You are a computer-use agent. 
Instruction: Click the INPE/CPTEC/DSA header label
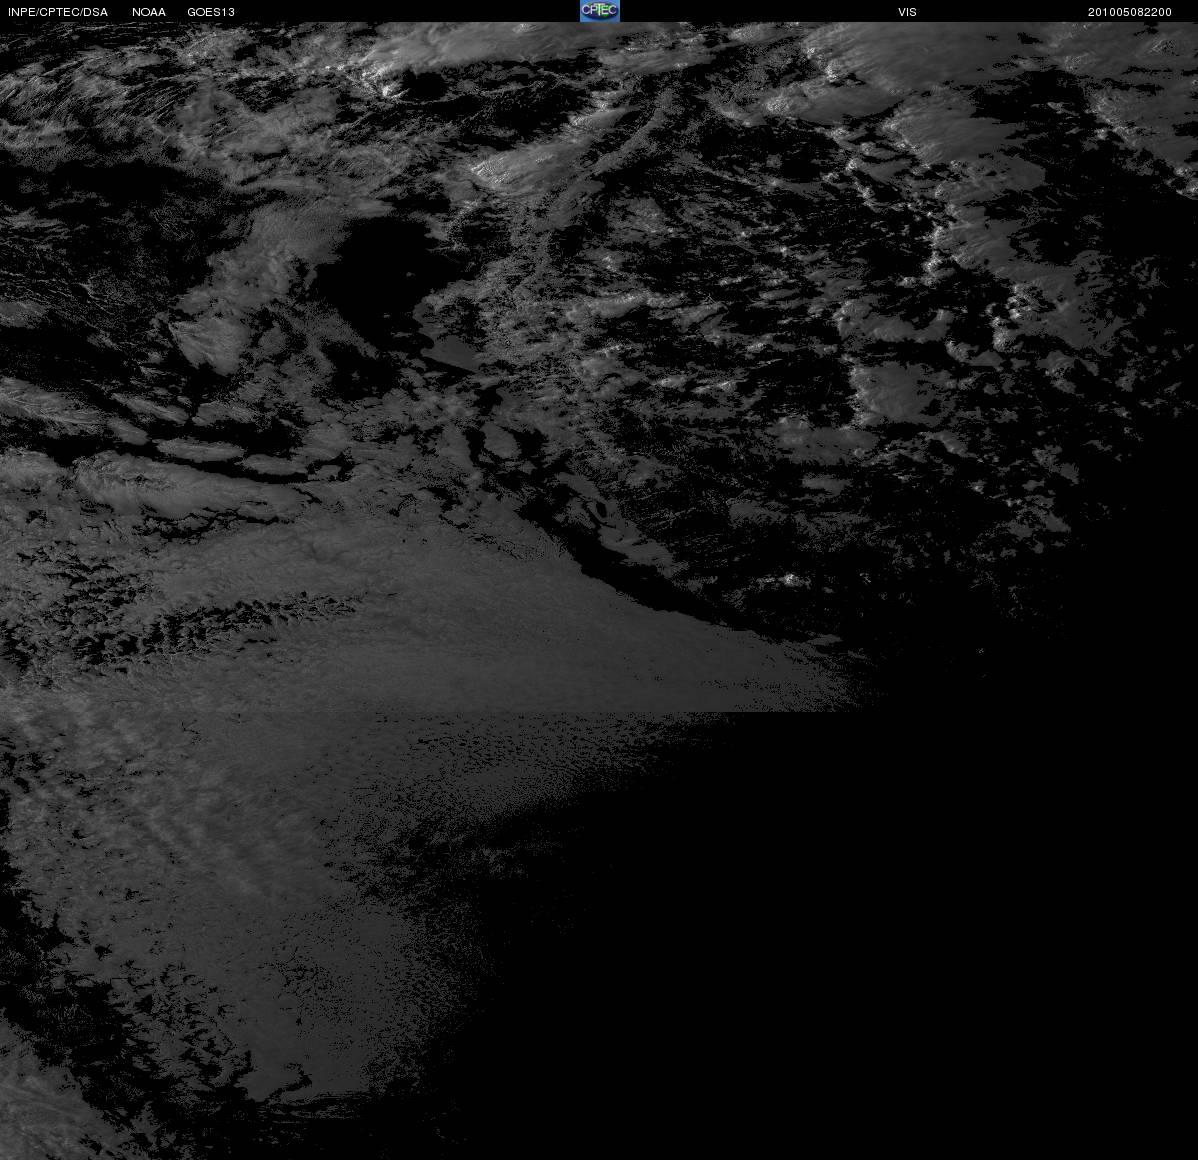coord(58,12)
